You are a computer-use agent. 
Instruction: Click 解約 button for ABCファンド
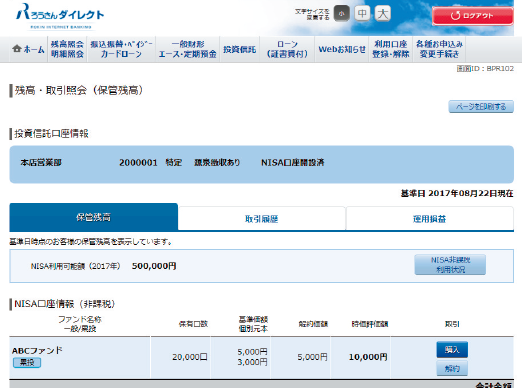pos(452,368)
